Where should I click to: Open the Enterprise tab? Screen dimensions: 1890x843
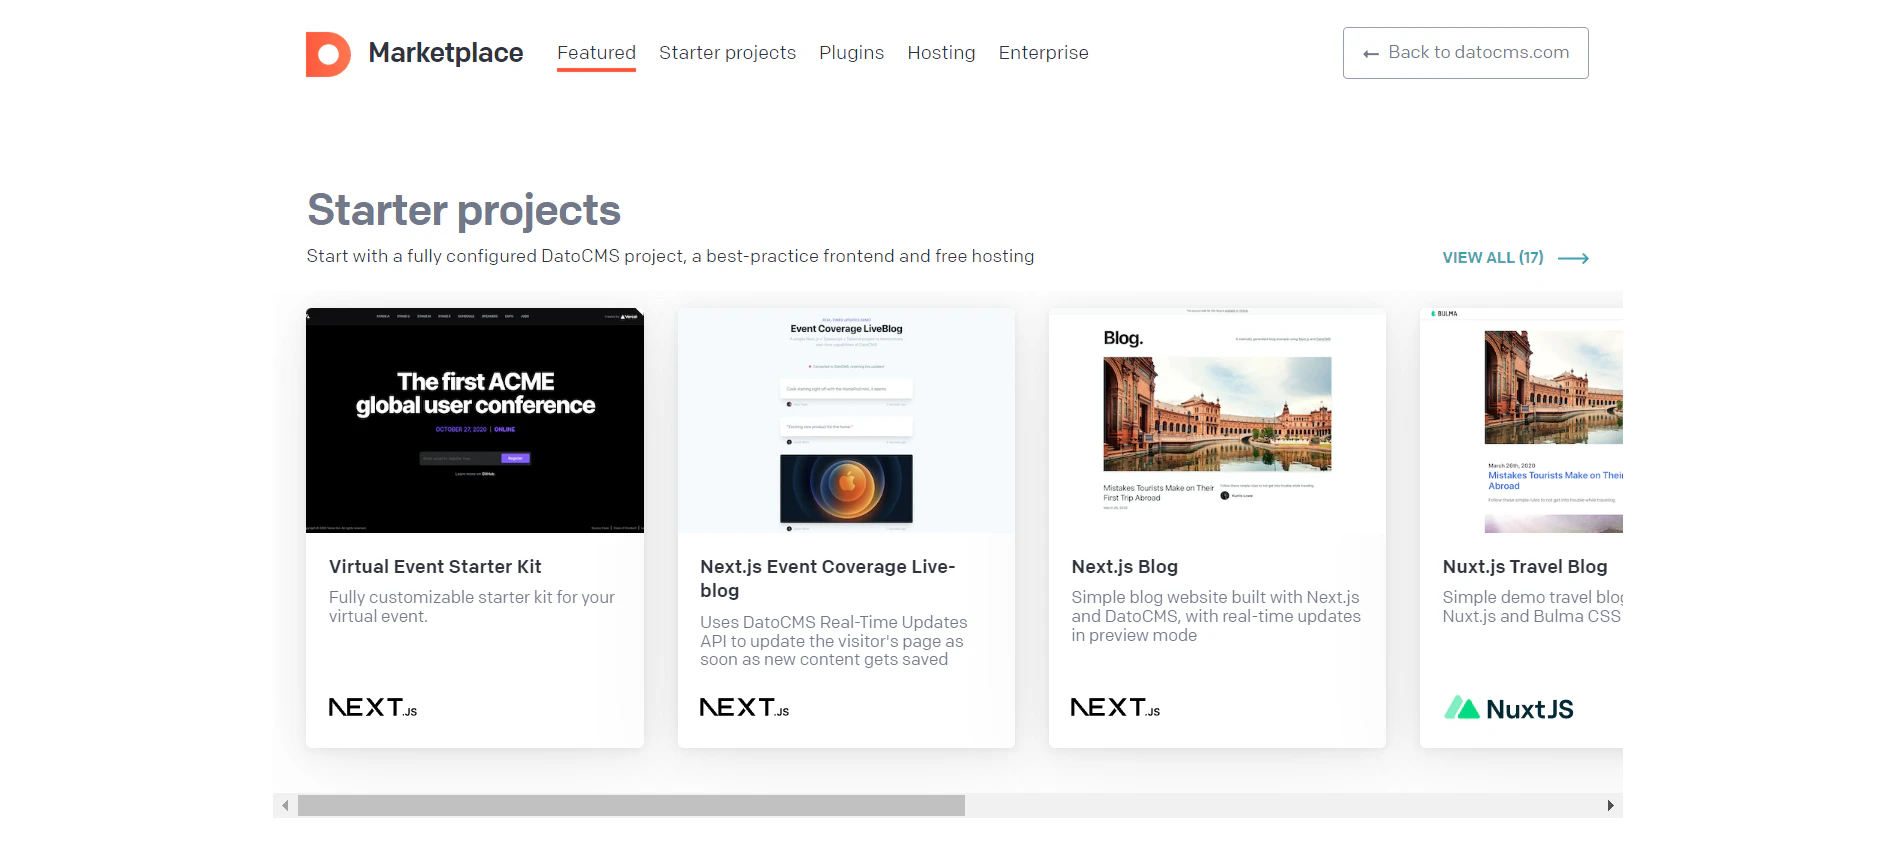coord(1043,53)
